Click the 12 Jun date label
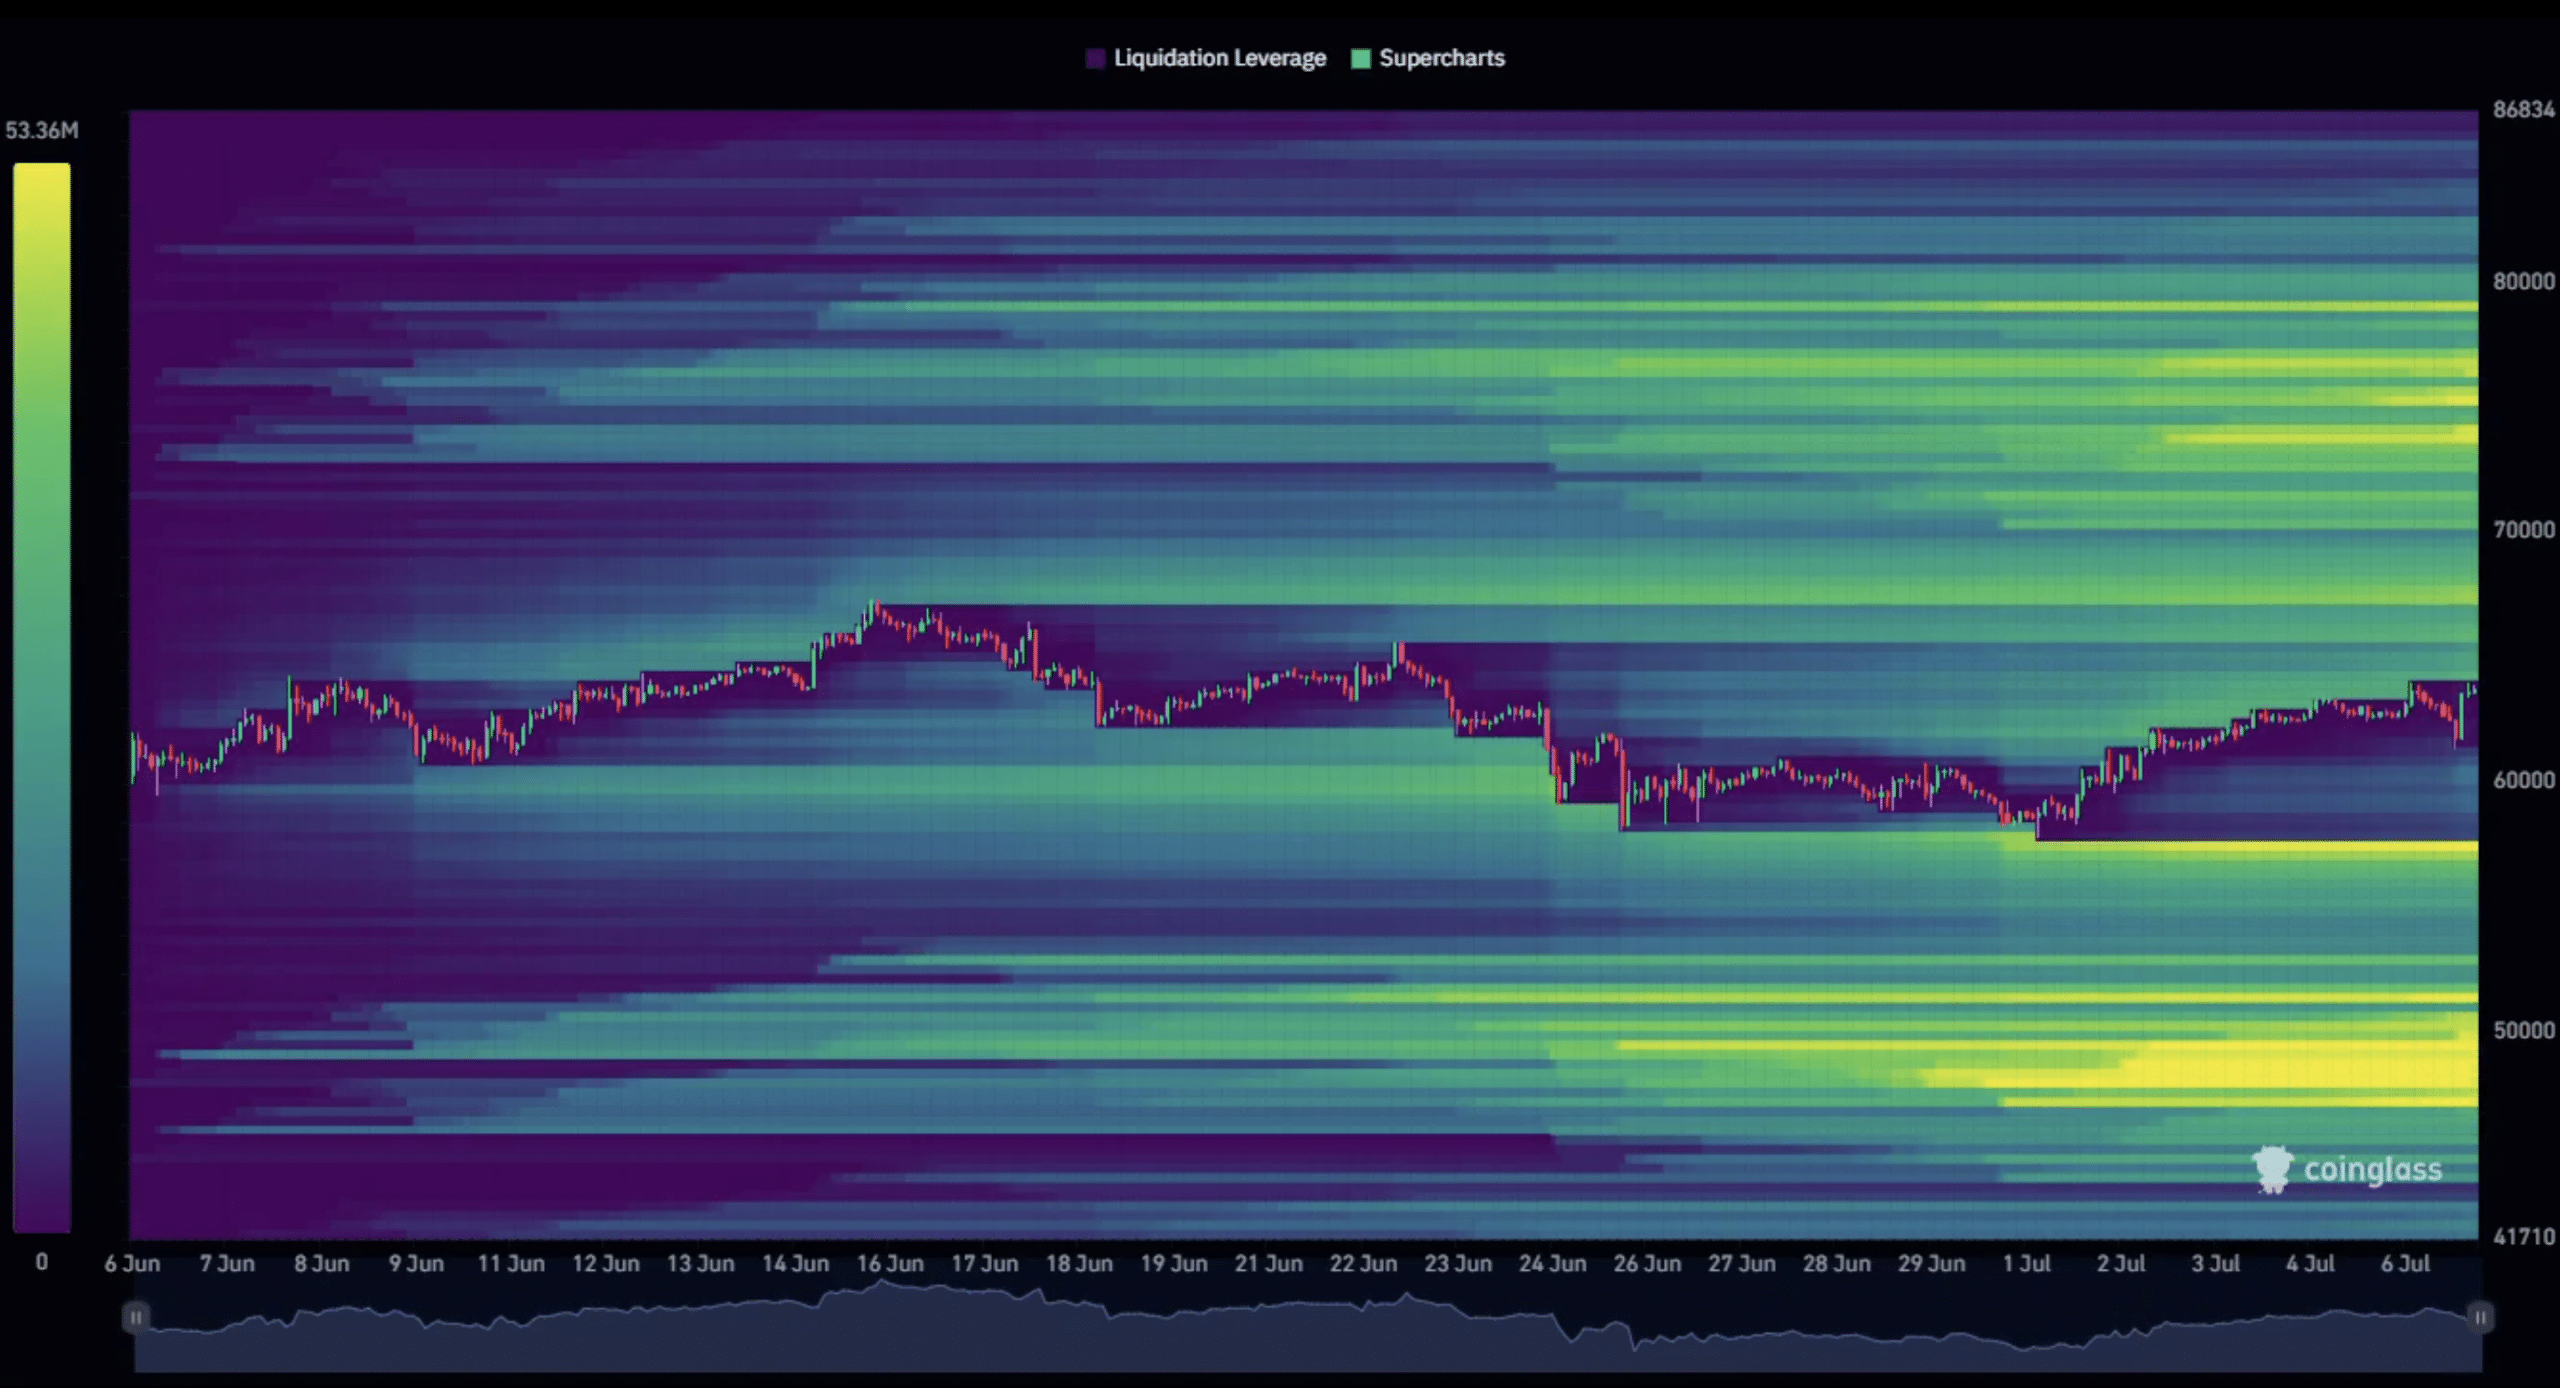This screenshot has width=2560, height=1388. 606,1264
